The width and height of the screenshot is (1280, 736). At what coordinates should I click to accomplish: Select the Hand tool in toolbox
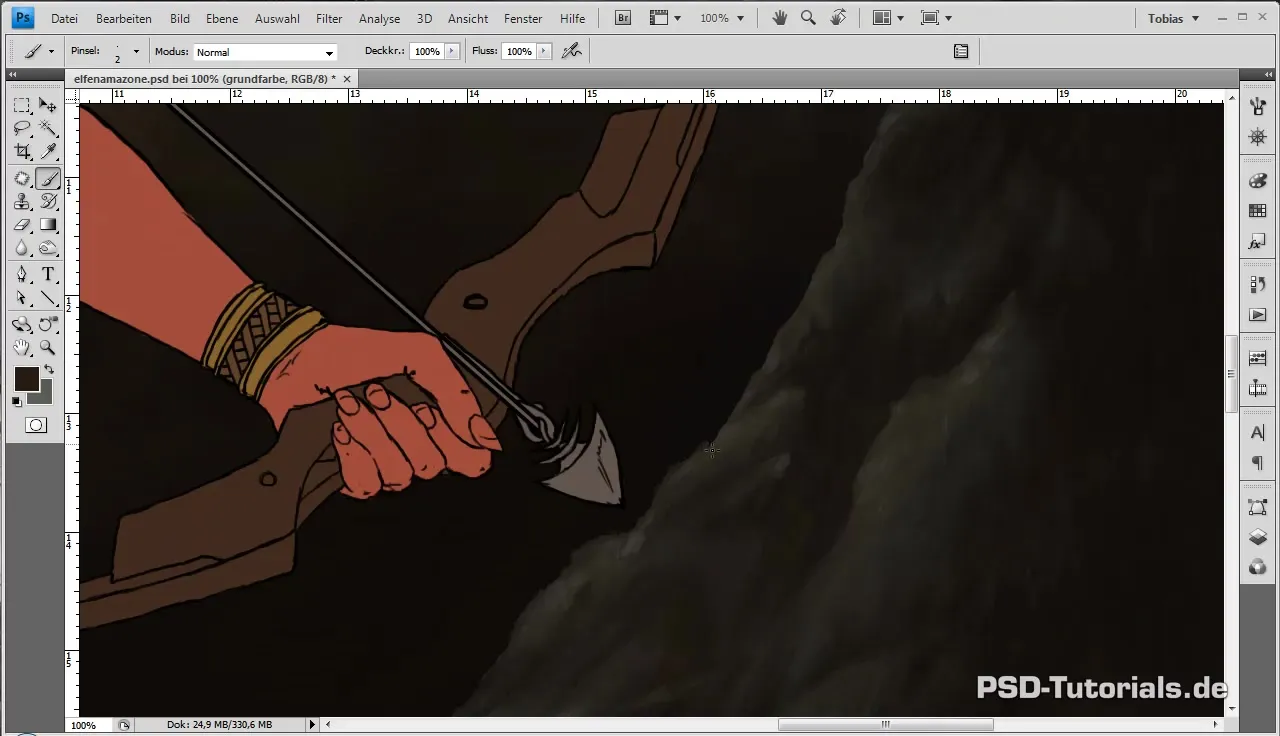22,348
